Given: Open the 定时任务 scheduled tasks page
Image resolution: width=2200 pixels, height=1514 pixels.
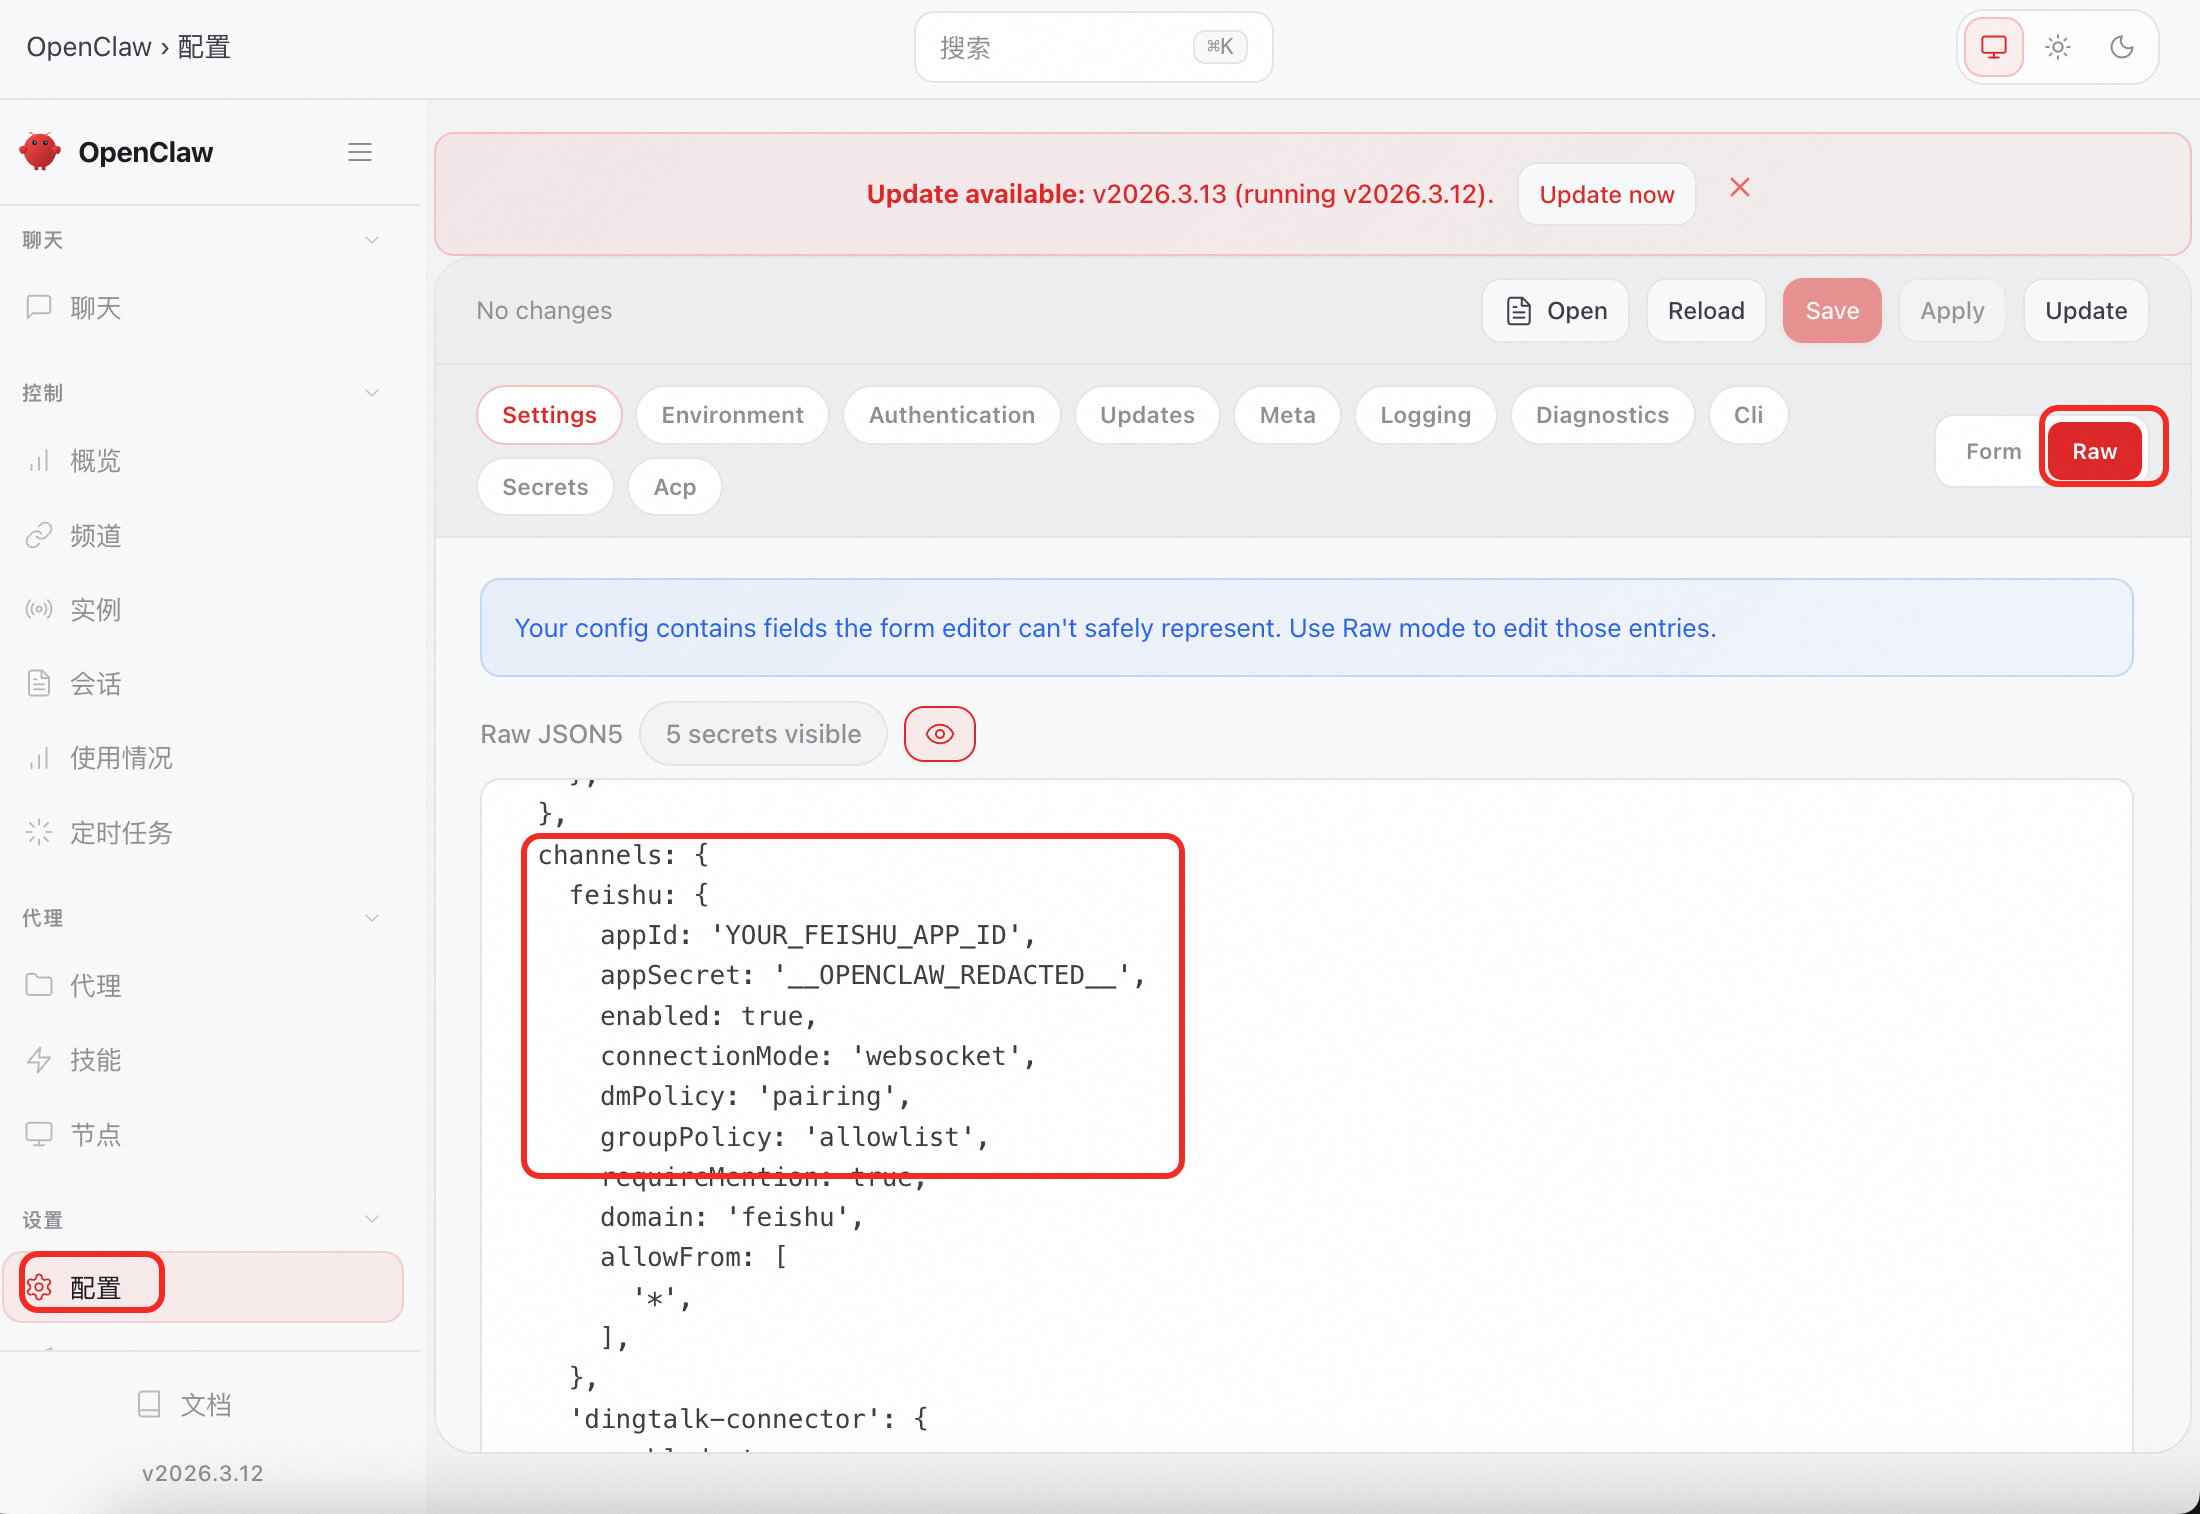Looking at the screenshot, I should (202, 833).
